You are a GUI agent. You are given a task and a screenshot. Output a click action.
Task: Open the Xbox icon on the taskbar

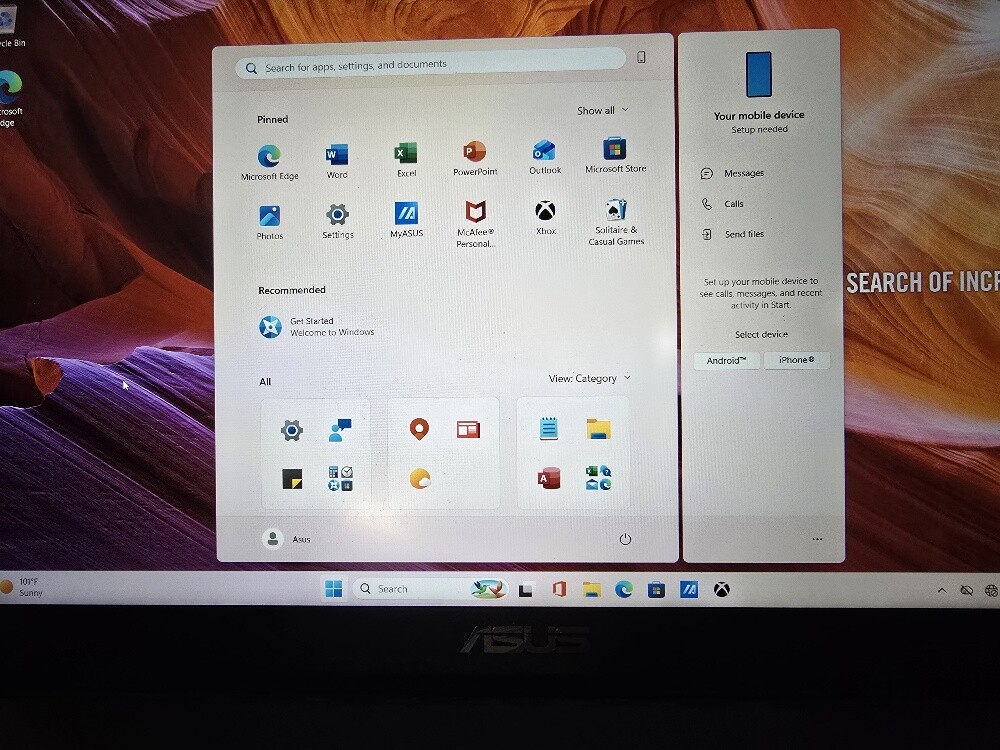[721, 590]
